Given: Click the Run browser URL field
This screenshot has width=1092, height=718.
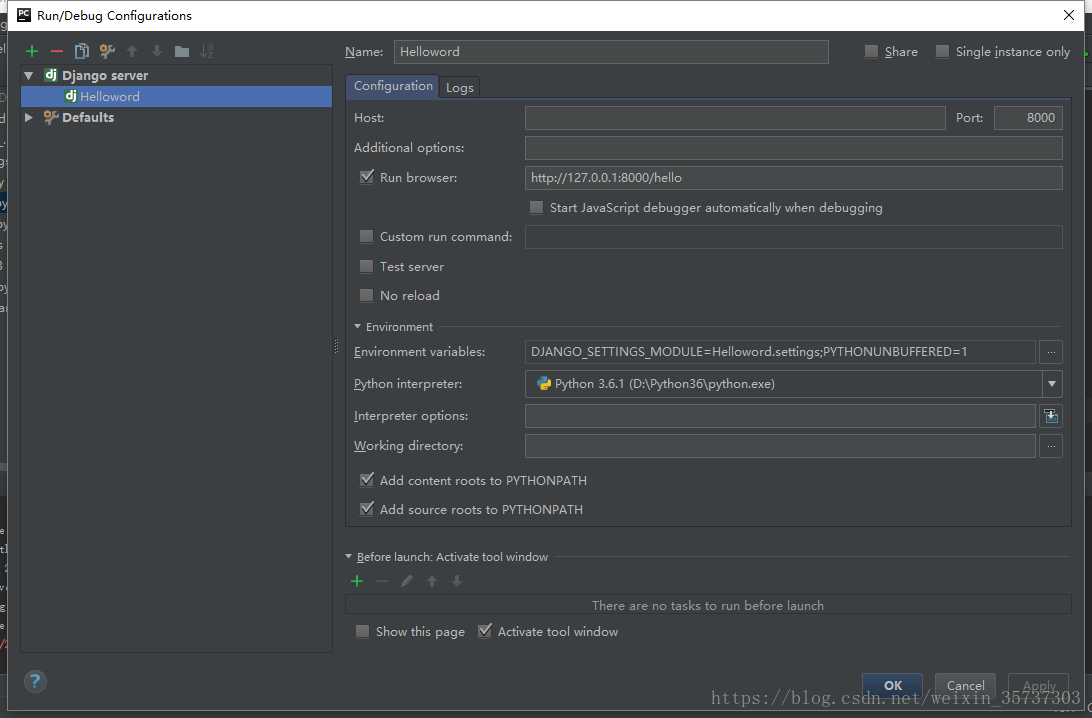Looking at the screenshot, I should coord(793,178).
